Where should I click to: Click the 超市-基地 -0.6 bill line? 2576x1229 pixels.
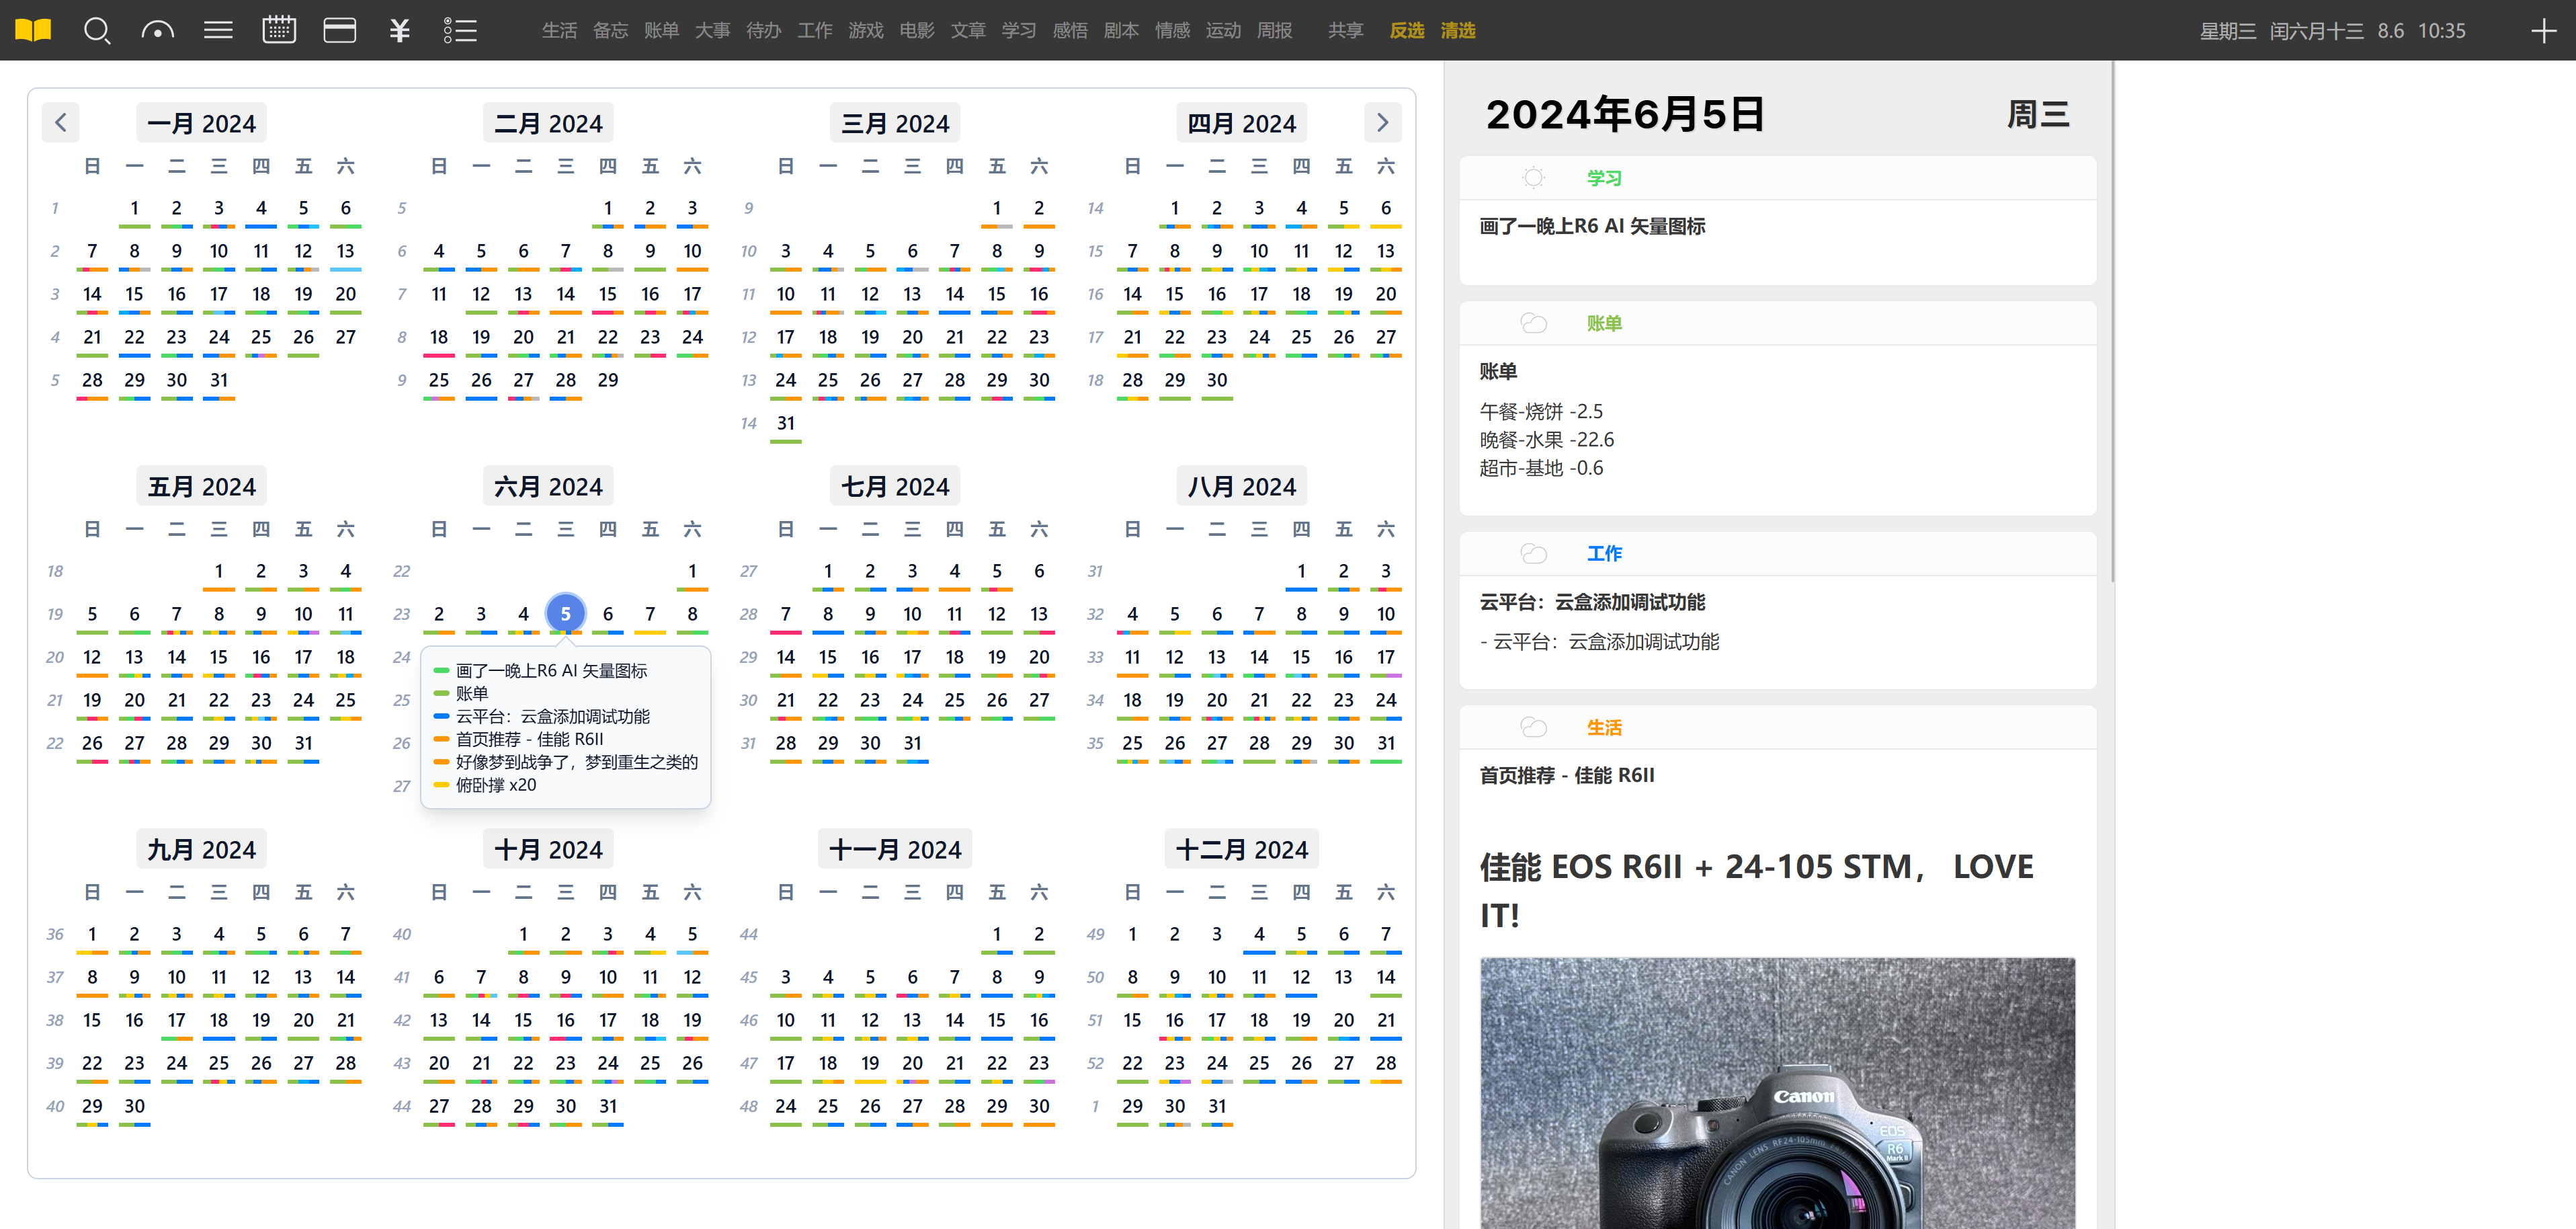point(1541,467)
